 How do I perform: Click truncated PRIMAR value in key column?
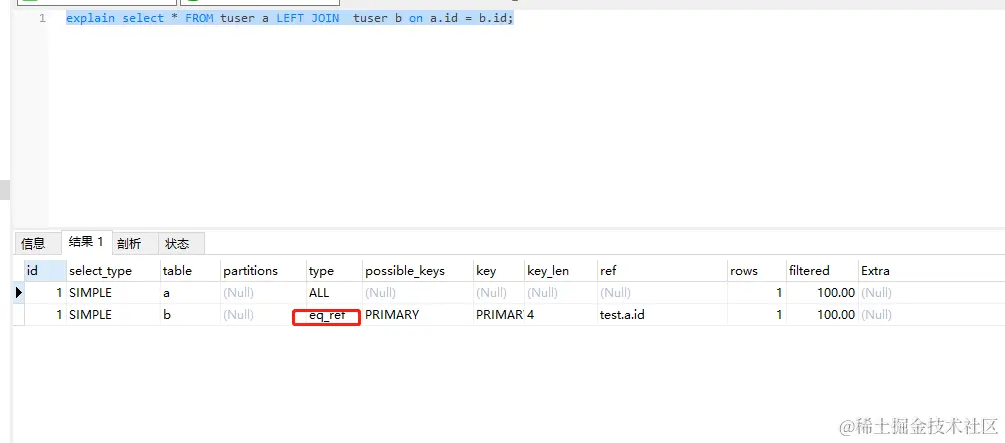click(499, 315)
